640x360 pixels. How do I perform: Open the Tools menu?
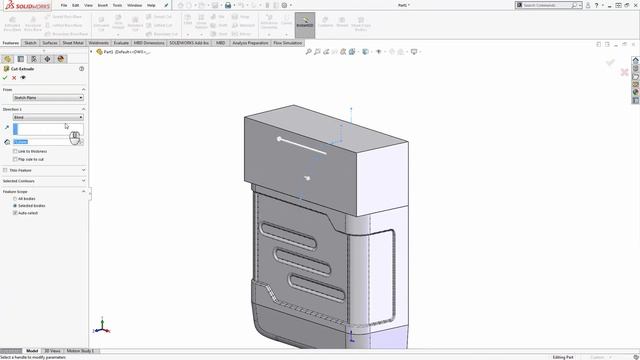pos(117,5)
